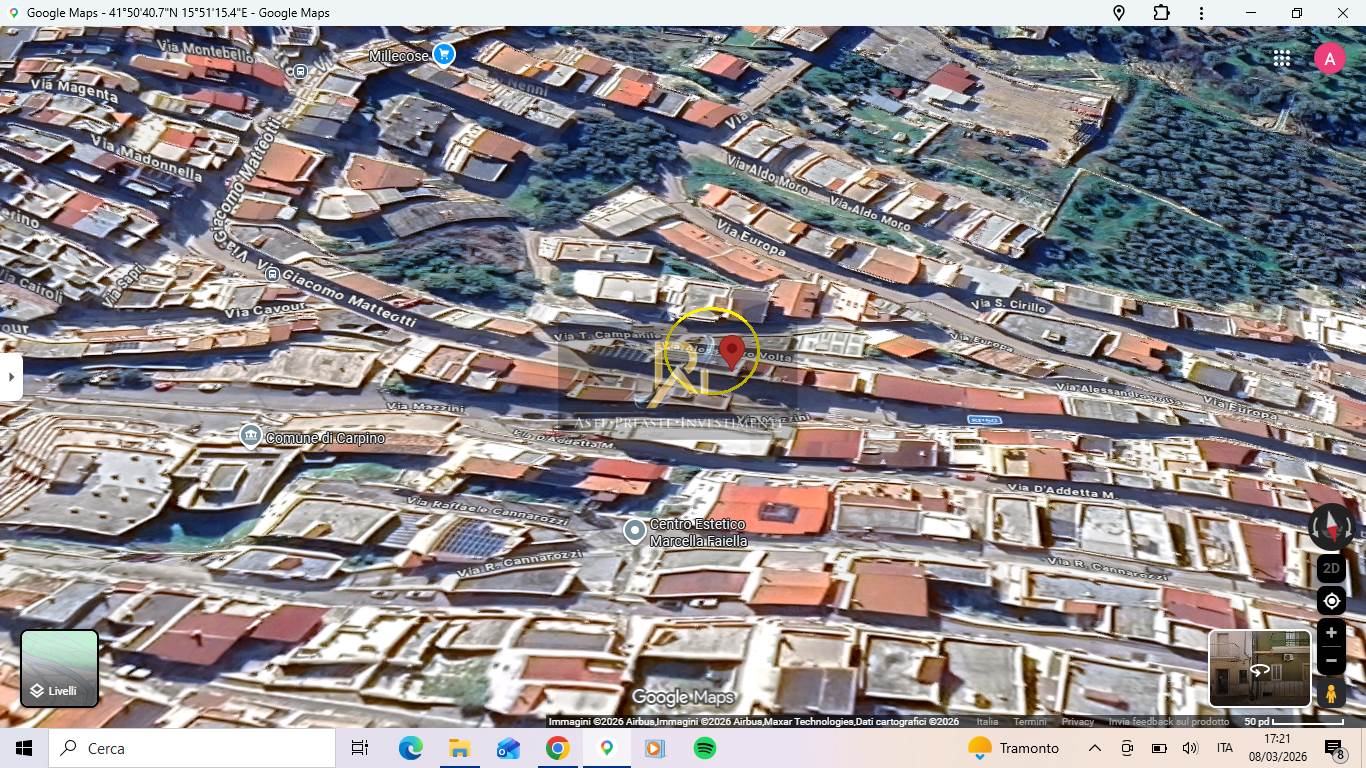Click the map scale bar to change units
The image size is (1366, 768).
point(1294,721)
